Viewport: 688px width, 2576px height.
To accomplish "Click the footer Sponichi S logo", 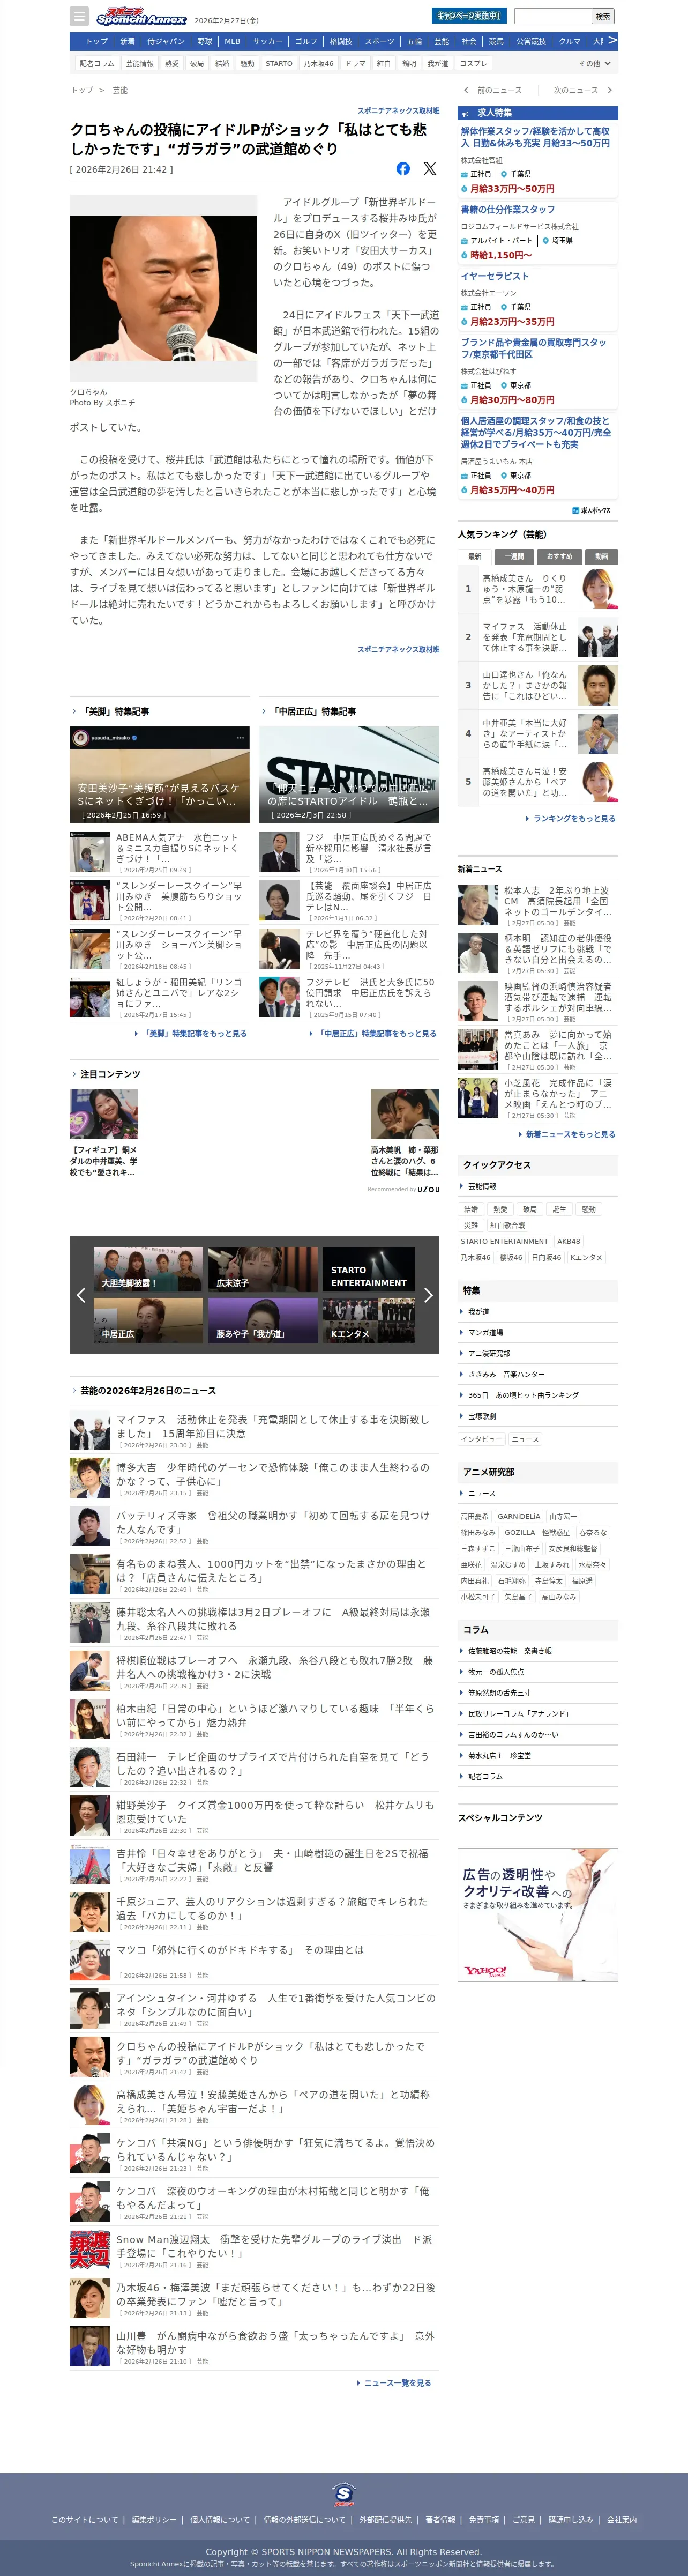I will pyautogui.click(x=344, y=2494).
